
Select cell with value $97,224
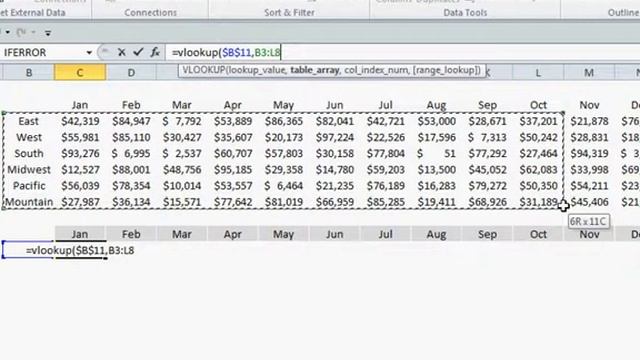(335, 137)
